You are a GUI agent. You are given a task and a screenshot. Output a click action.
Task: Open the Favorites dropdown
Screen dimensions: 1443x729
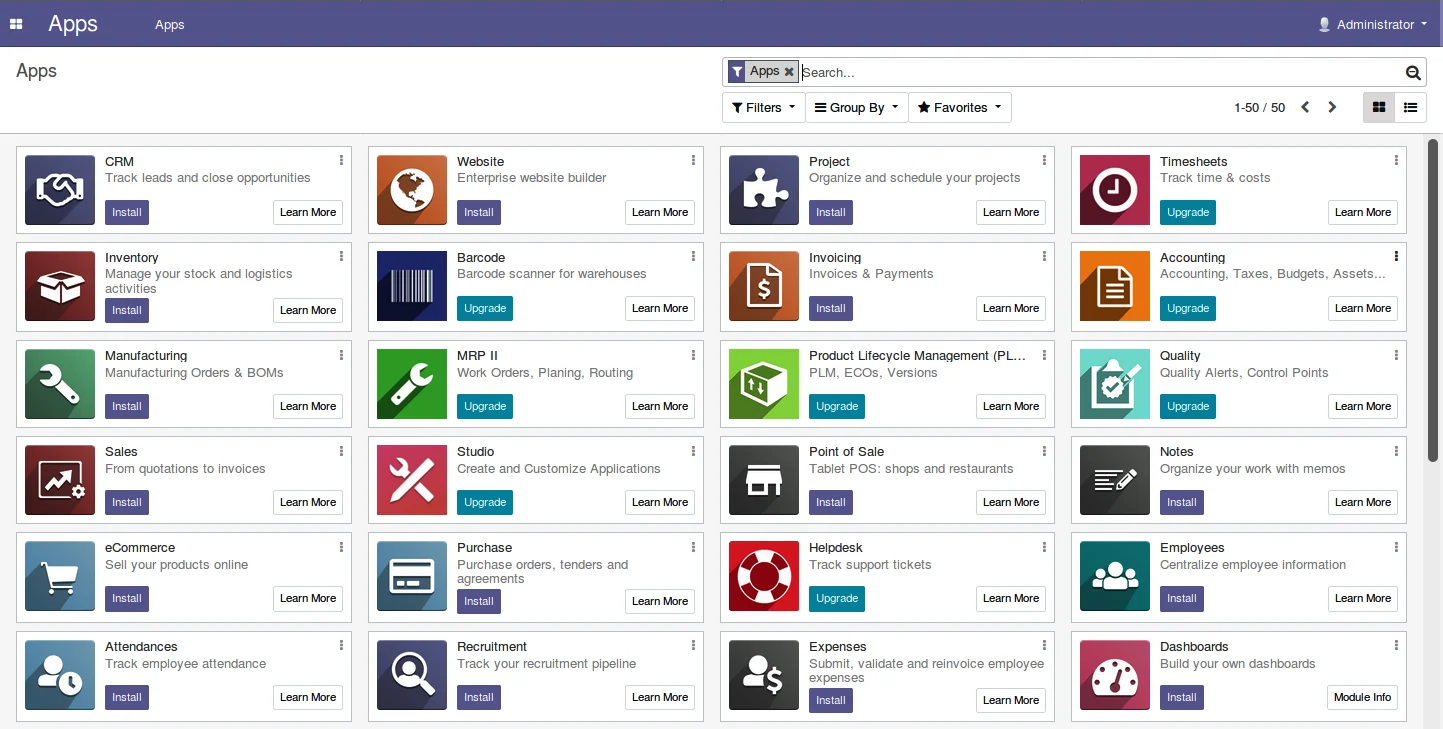(959, 107)
